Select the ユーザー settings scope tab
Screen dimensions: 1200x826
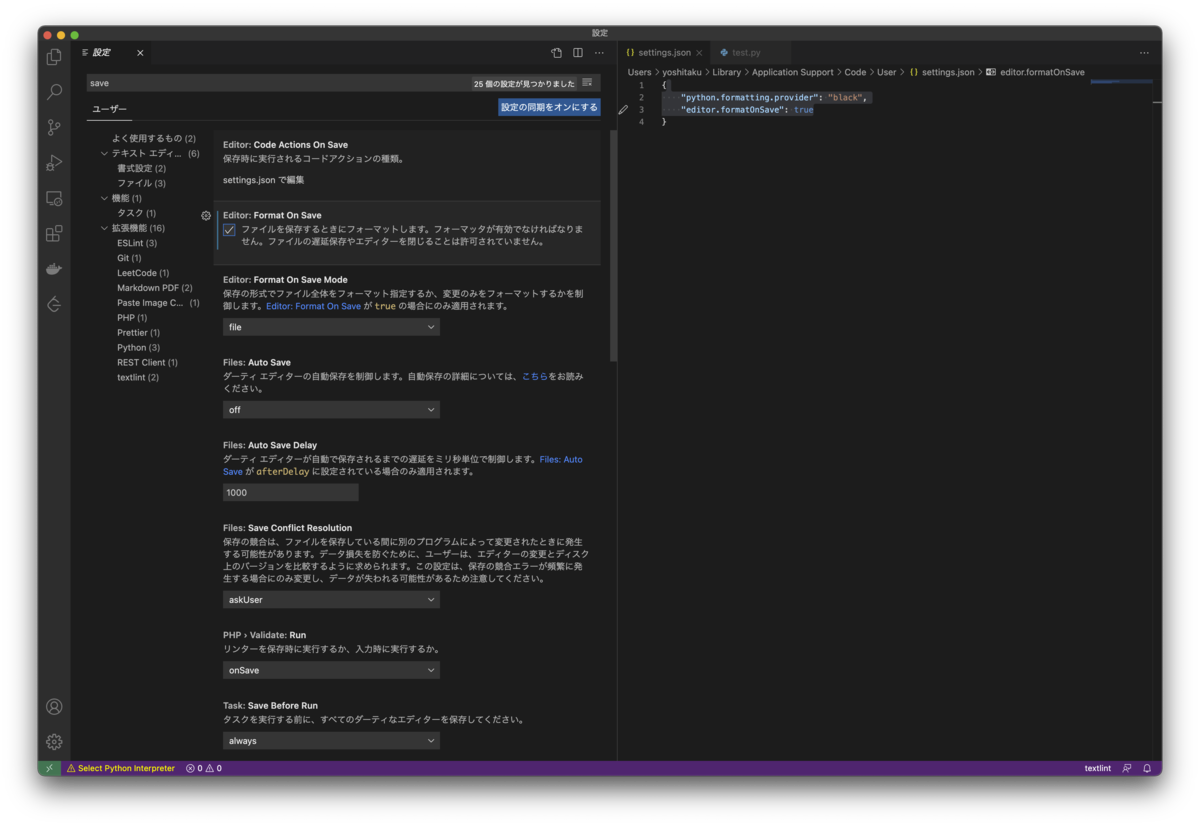tap(110, 109)
